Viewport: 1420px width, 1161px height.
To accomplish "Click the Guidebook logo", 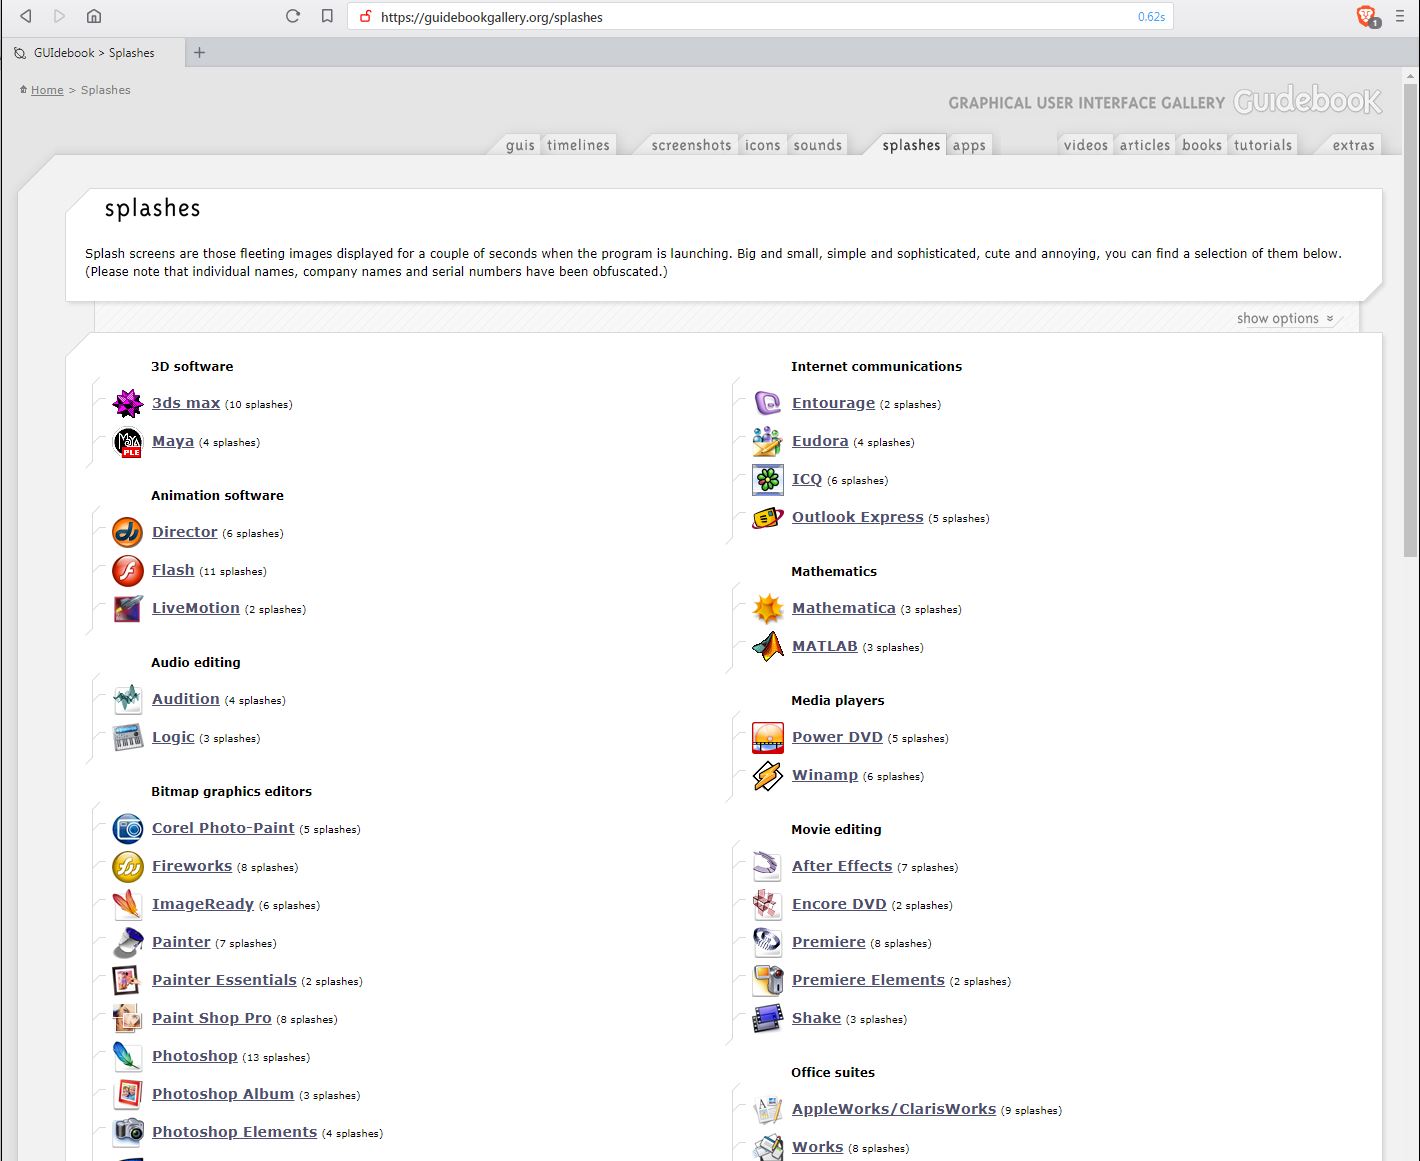I will 1308,100.
